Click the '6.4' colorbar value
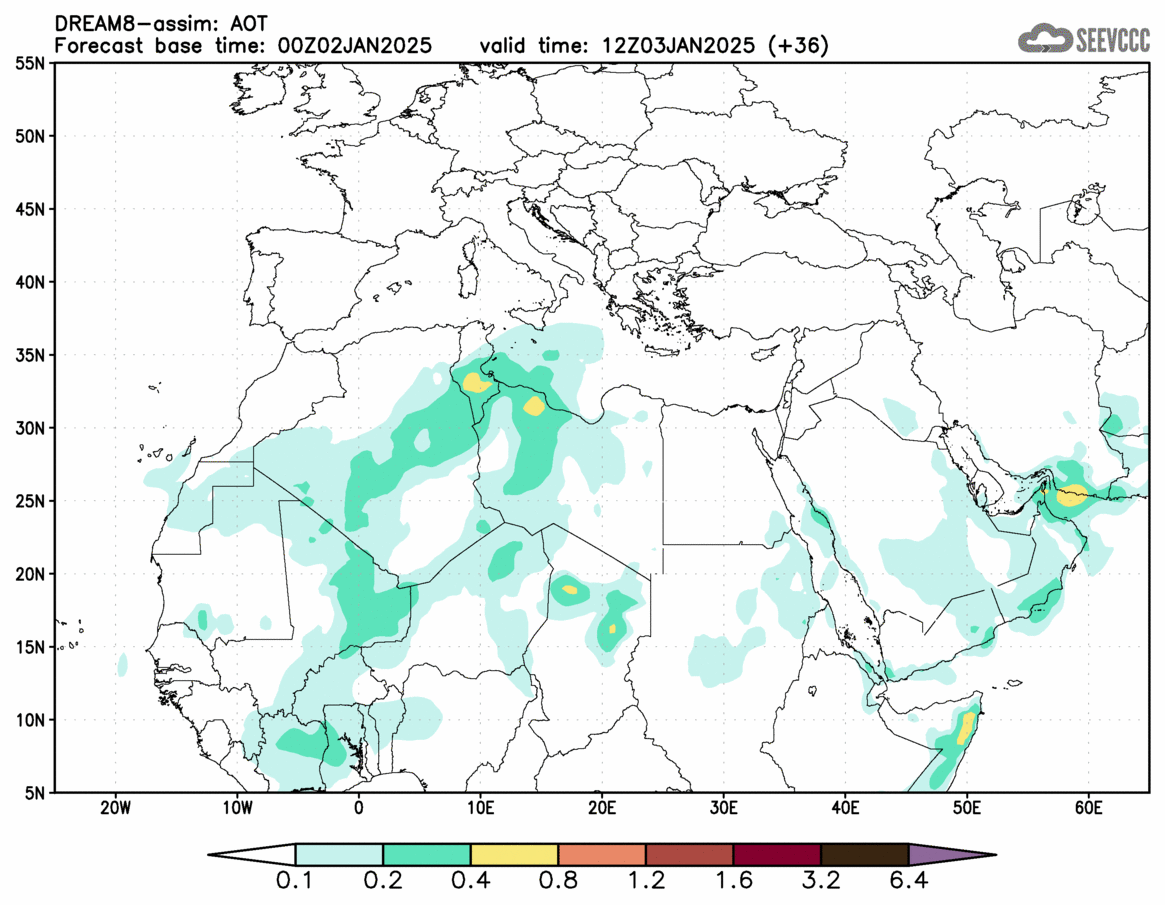The height and width of the screenshot is (905, 1165). coord(909,881)
